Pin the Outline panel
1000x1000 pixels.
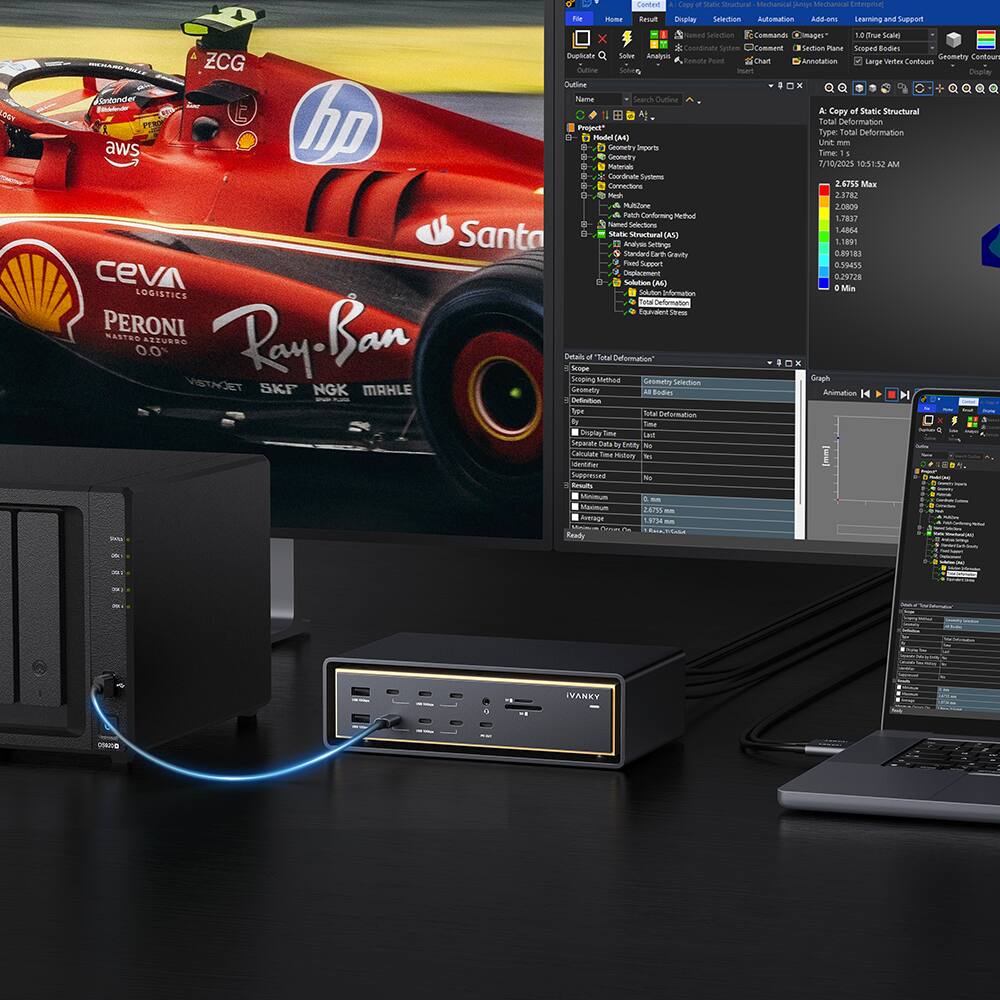[779, 85]
